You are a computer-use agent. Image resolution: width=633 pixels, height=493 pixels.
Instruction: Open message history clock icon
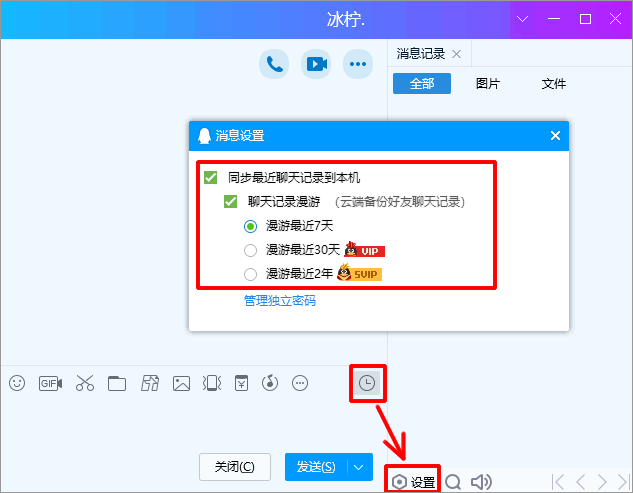[367, 383]
